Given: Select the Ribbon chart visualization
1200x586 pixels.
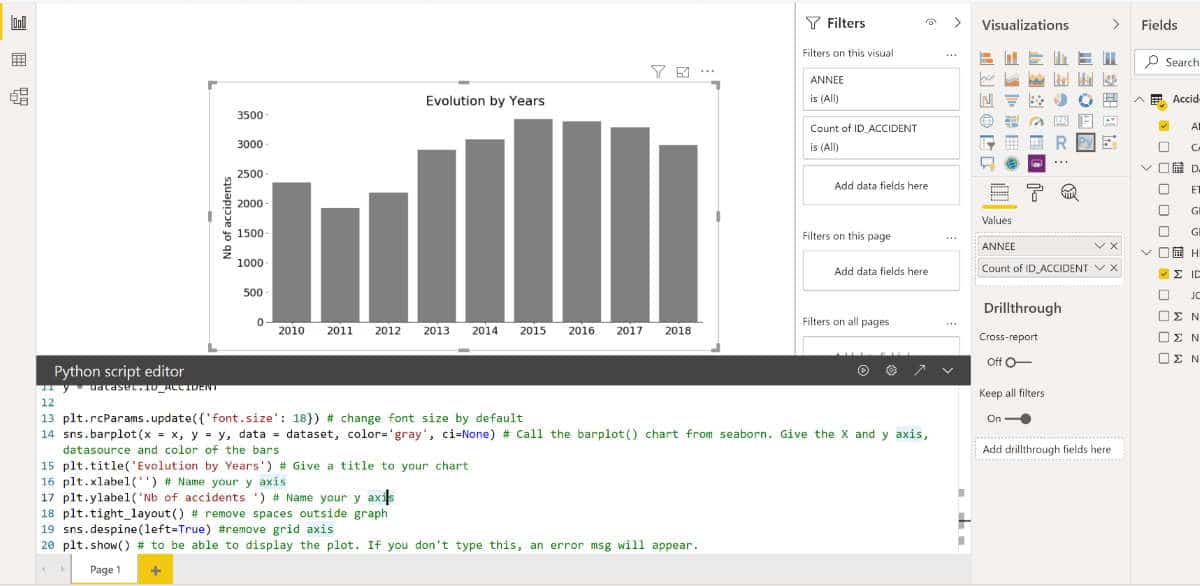Looking at the screenshot, I should pos(1110,79).
